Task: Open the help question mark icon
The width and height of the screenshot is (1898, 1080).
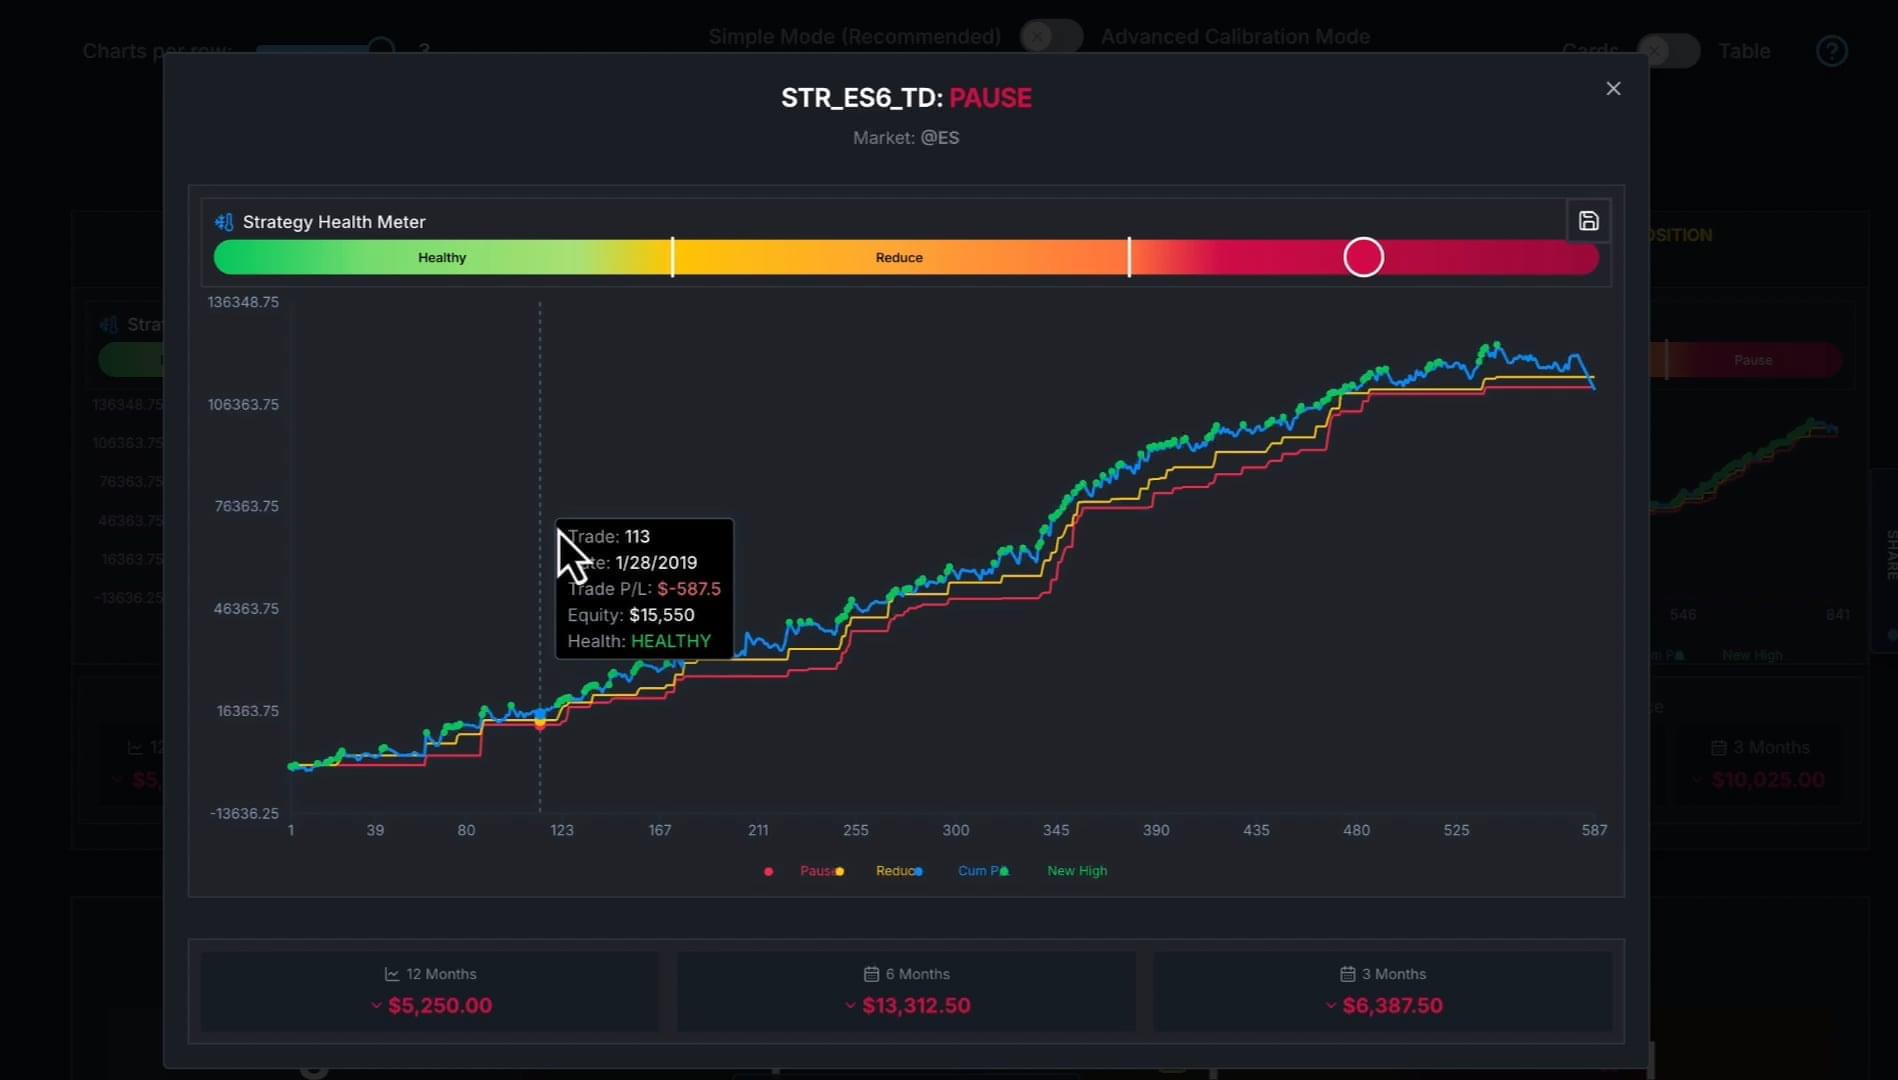Action: 1832,50
